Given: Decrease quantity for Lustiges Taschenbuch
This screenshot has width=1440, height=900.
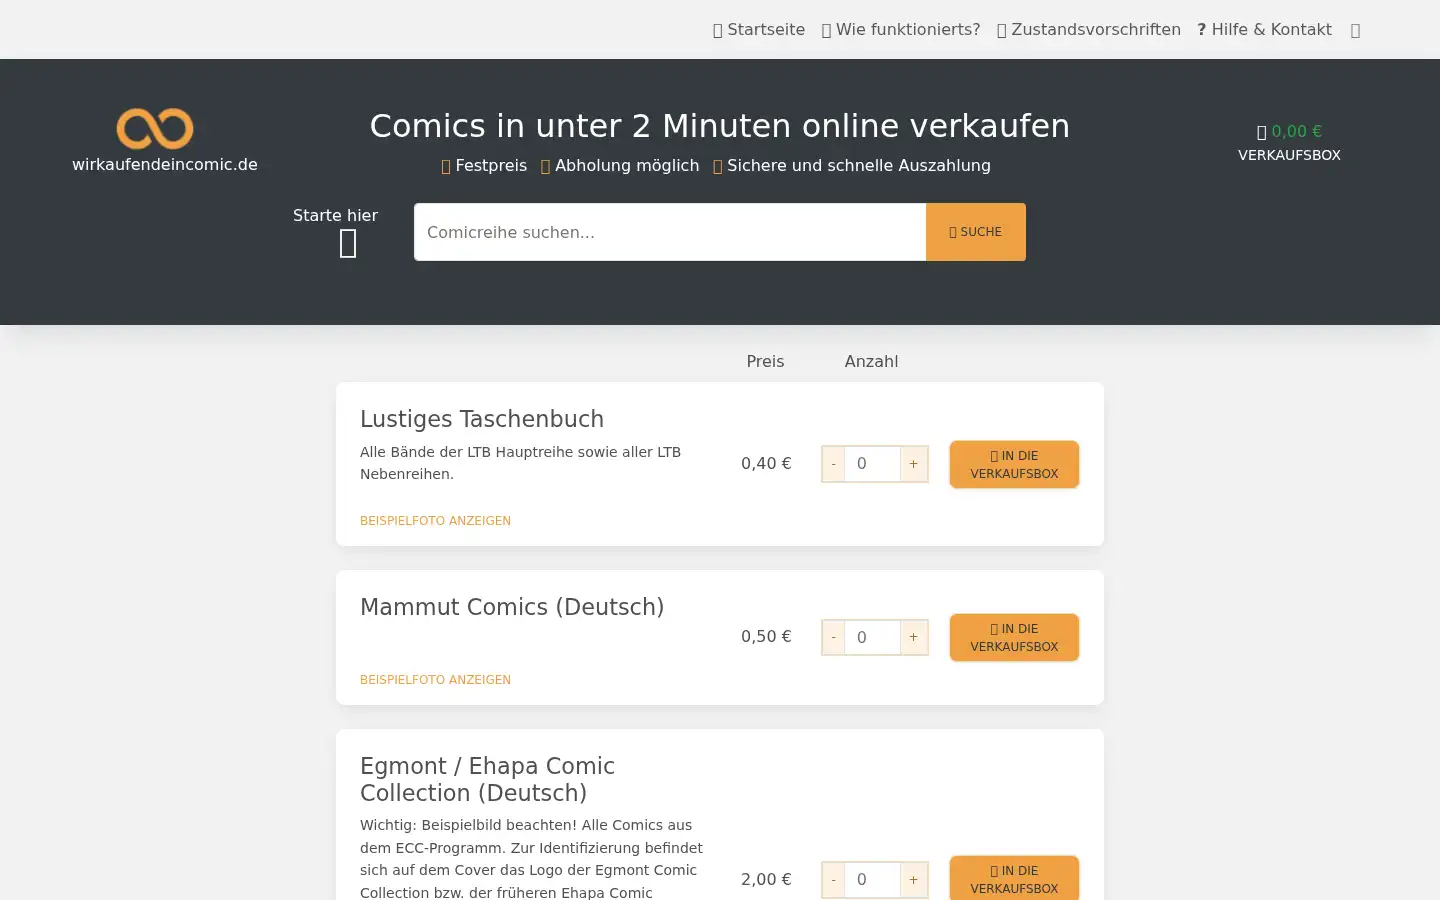Looking at the screenshot, I should [x=833, y=464].
